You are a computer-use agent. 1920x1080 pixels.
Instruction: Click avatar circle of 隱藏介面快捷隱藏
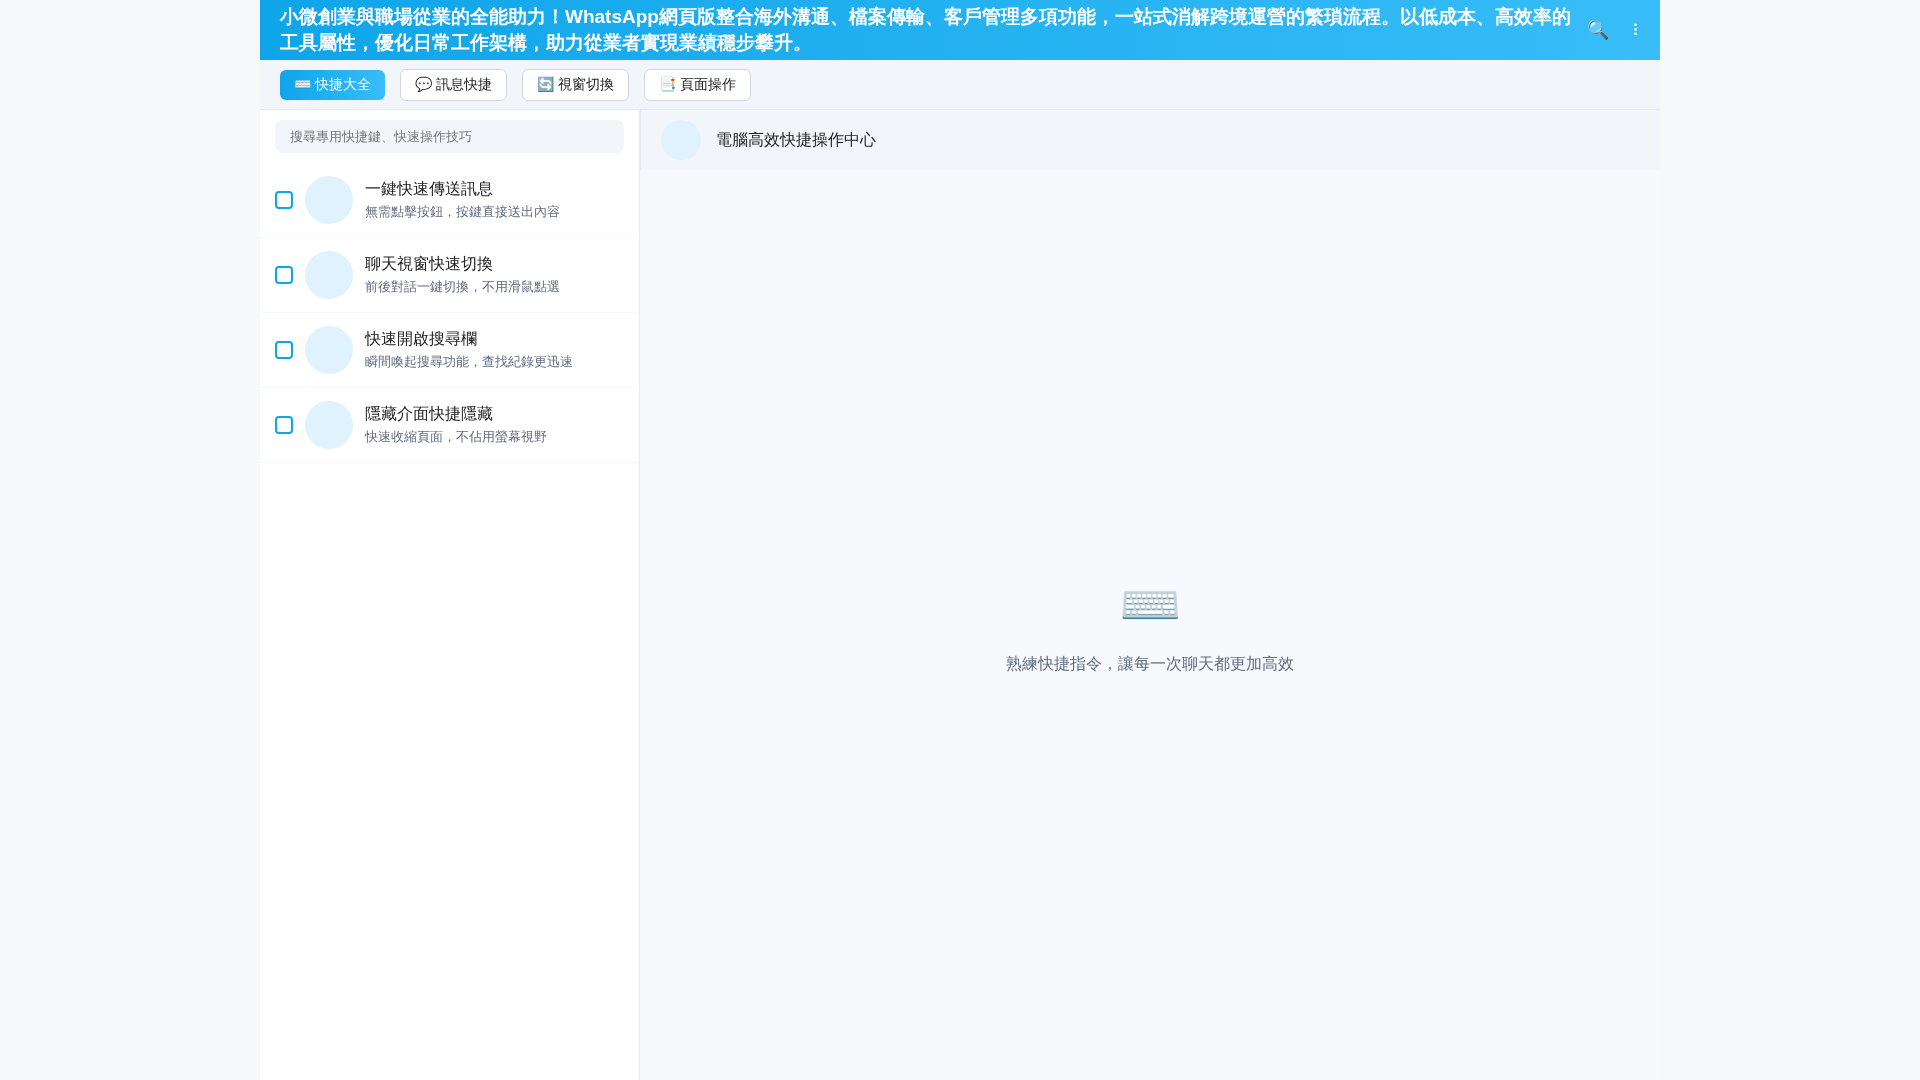click(329, 425)
